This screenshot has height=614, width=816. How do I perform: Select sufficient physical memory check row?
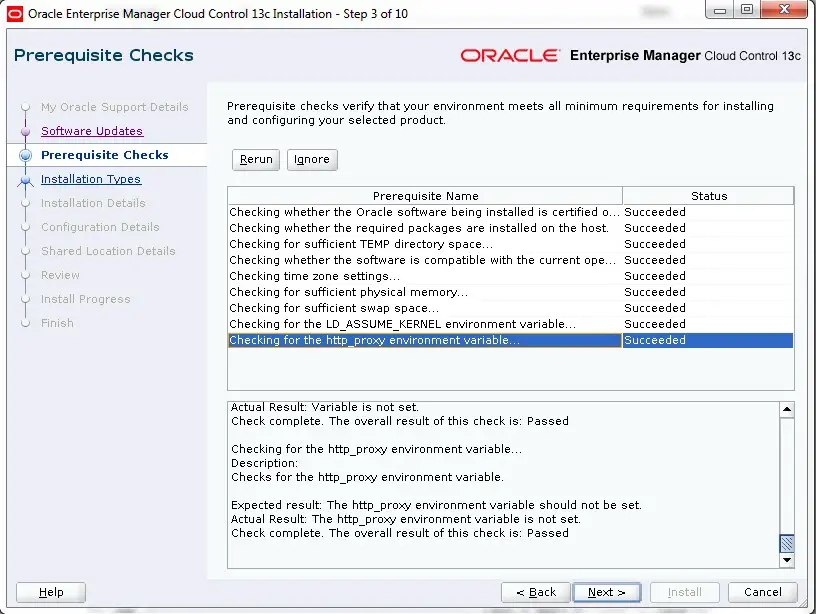[511, 292]
